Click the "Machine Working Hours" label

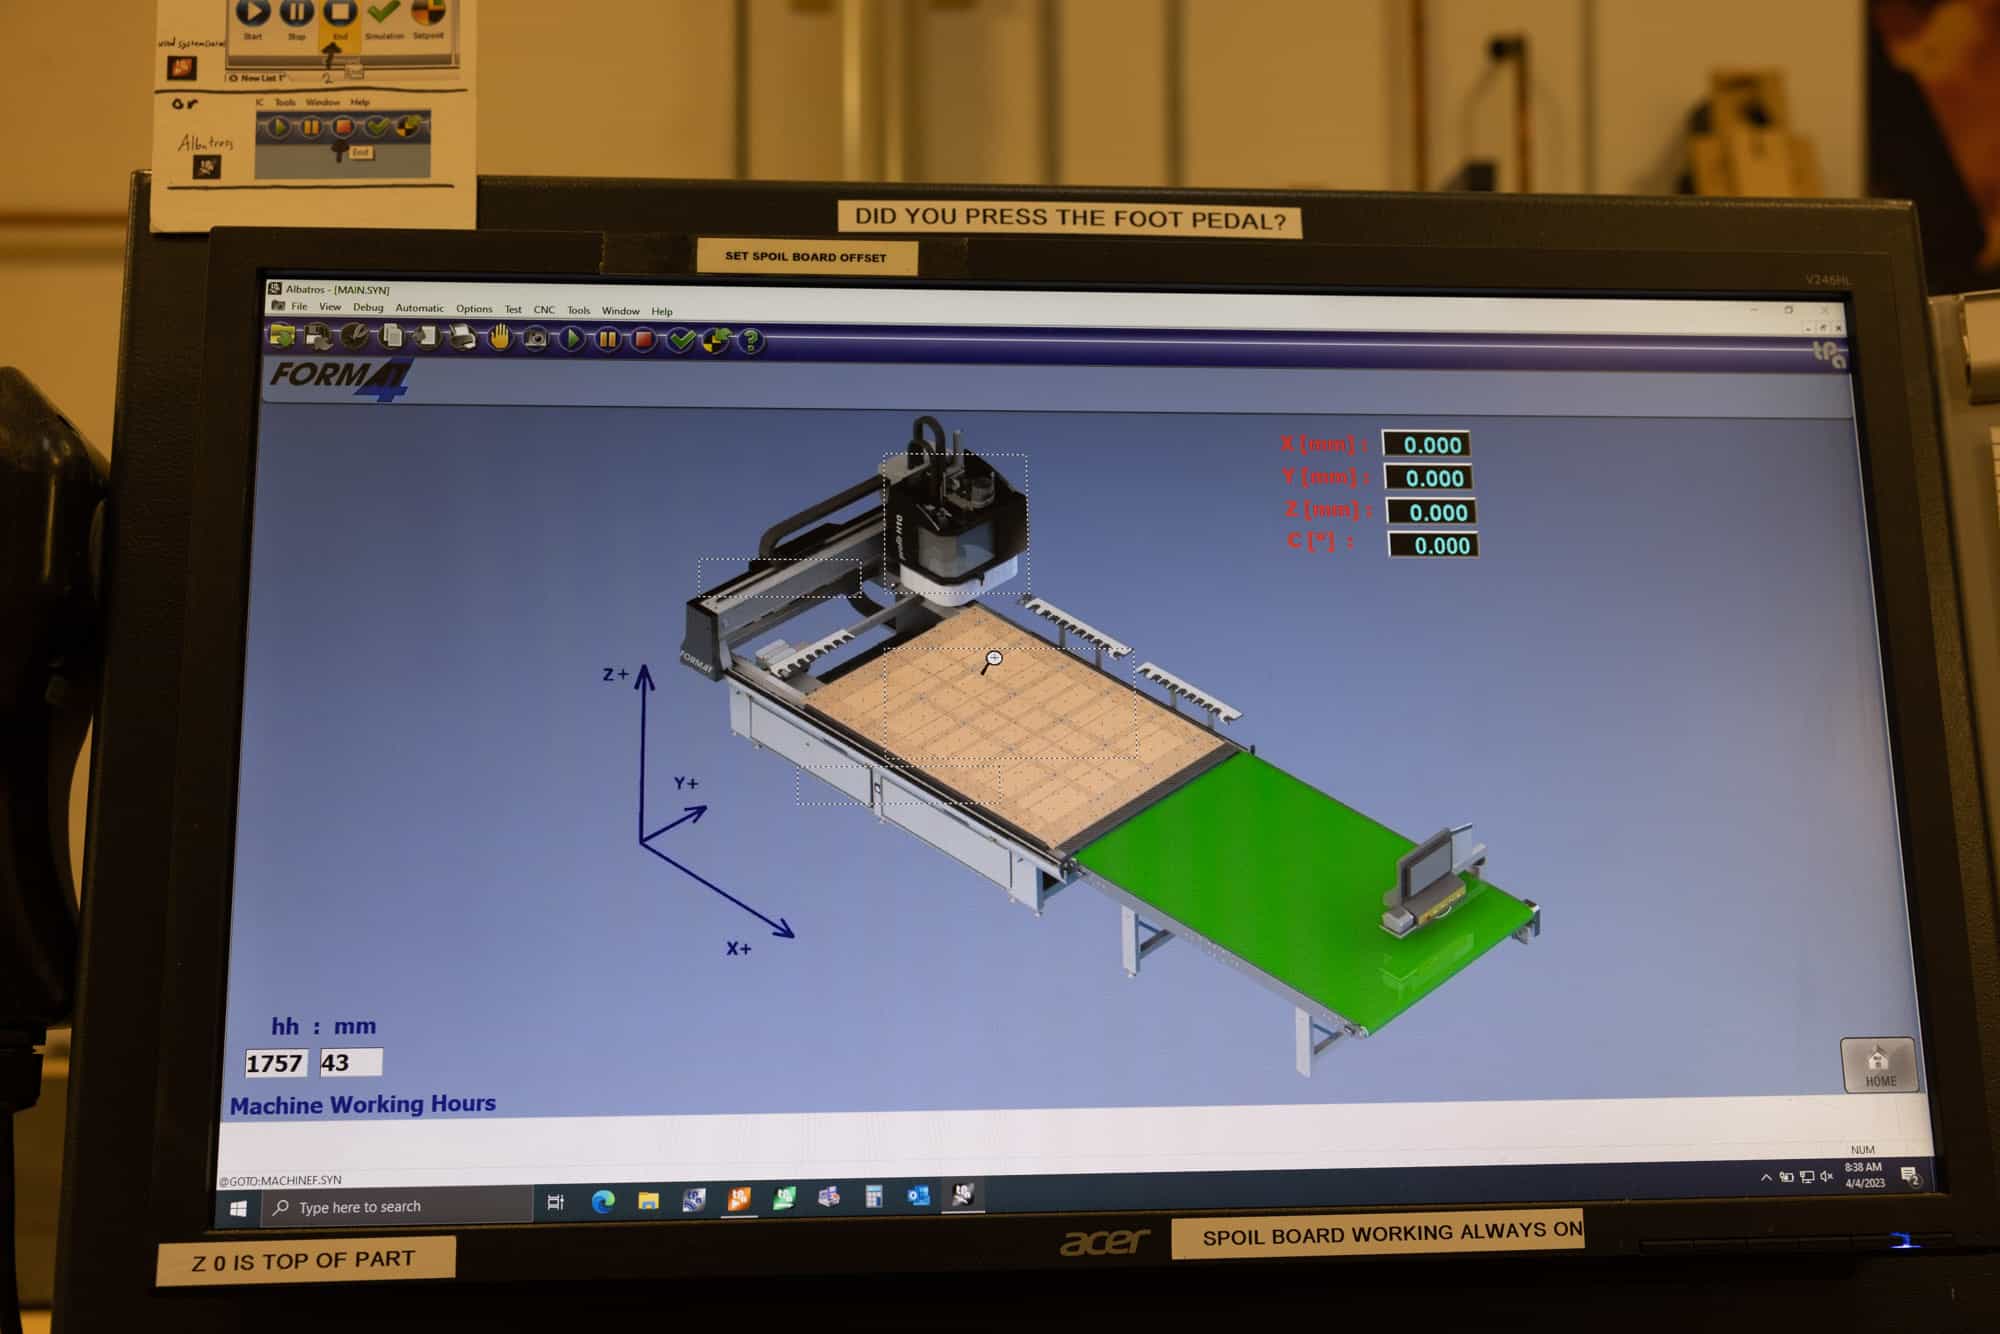[363, 1104]
